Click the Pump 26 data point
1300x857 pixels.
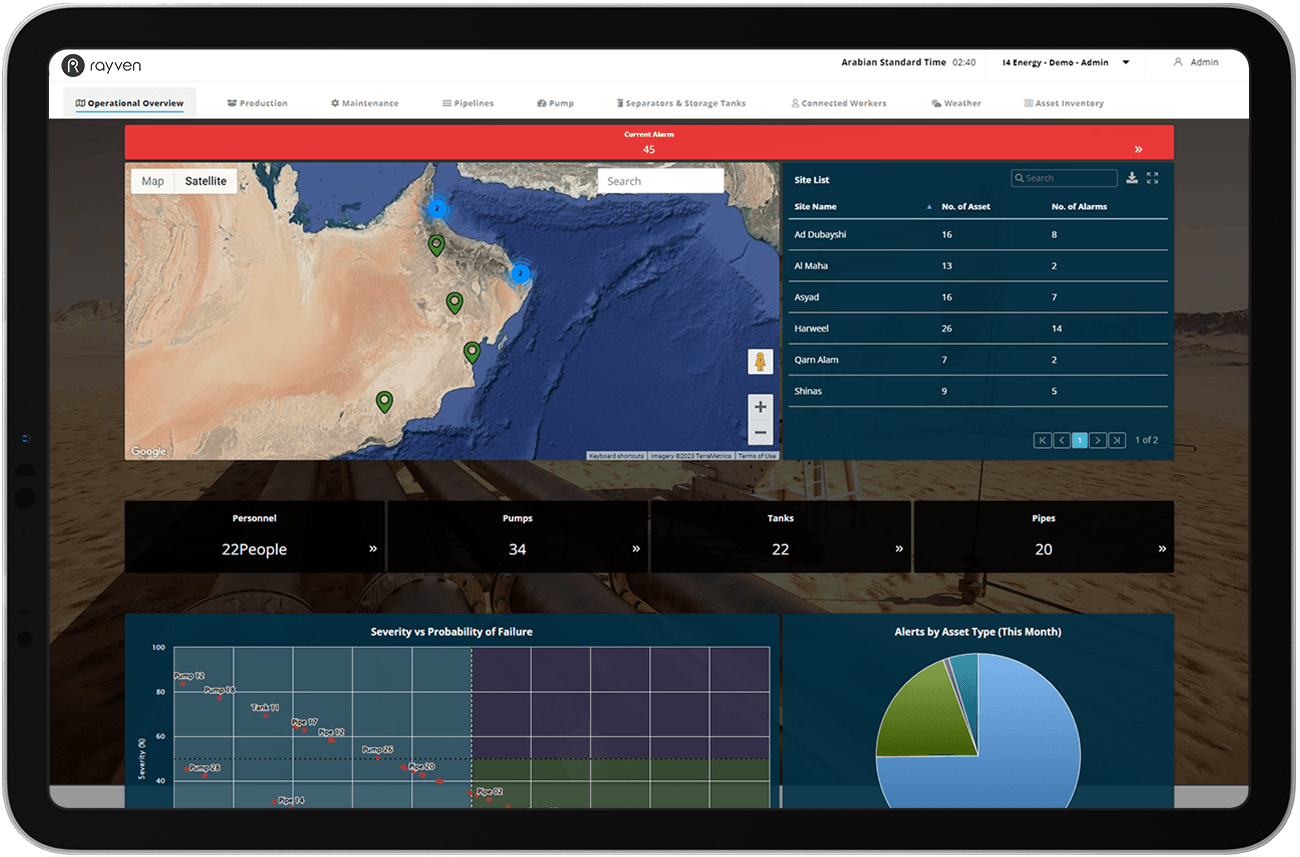pyautogui.click(x=377, y=757)
